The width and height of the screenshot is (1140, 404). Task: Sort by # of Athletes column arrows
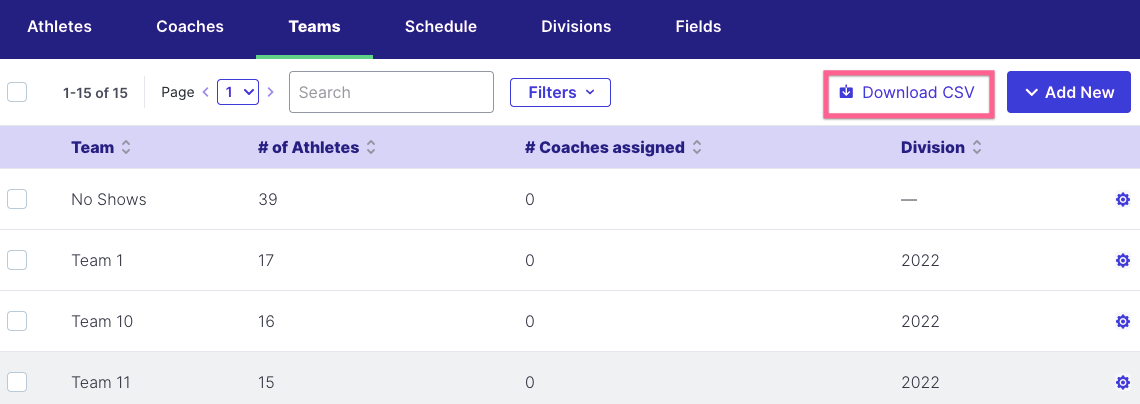tap(371, 148)
